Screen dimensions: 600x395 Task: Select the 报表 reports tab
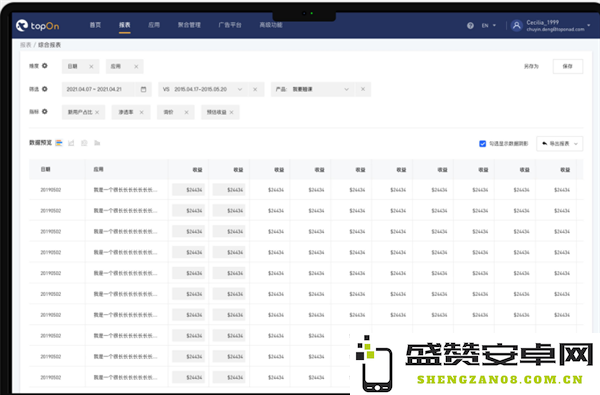124,25
